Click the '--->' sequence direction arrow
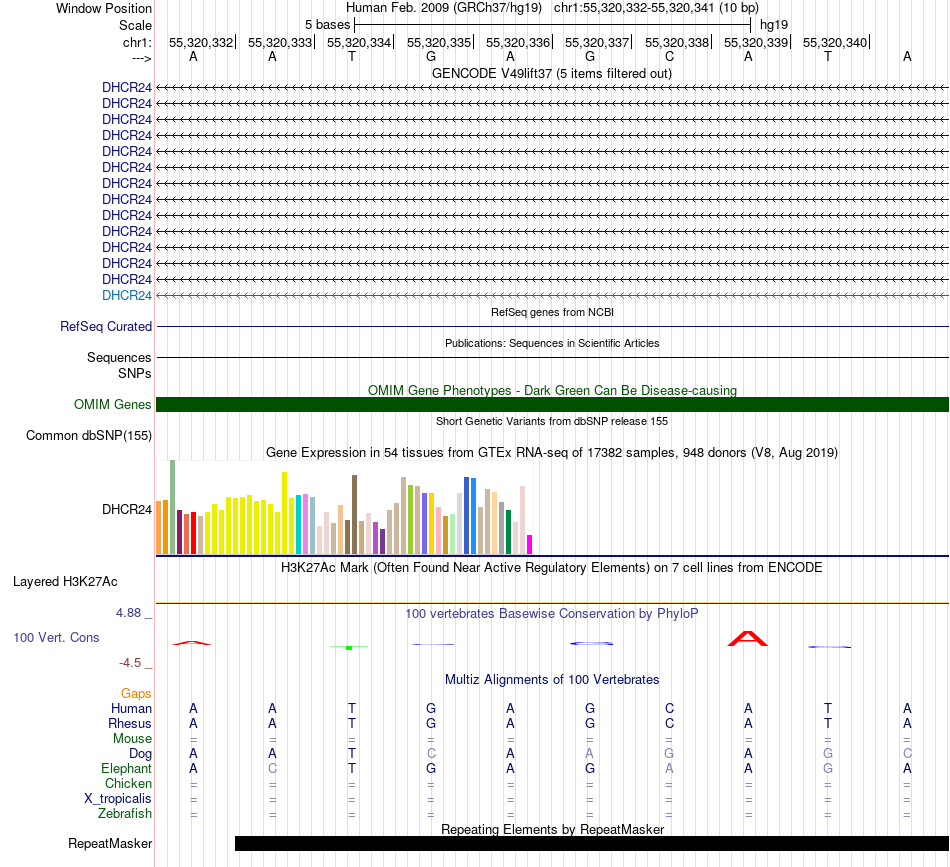Viewport: 950px width, 867px height. click(141, 58)
